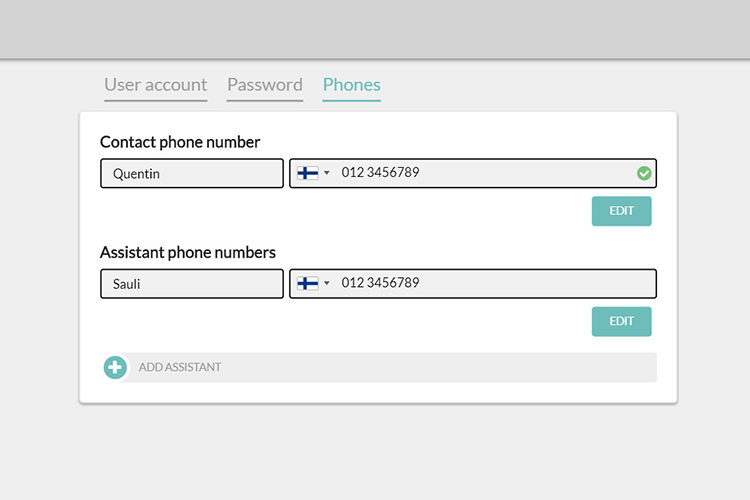Click the Contact phone number heading
The width and height of the screenshot is (750, 500).
tap(180, 142)
